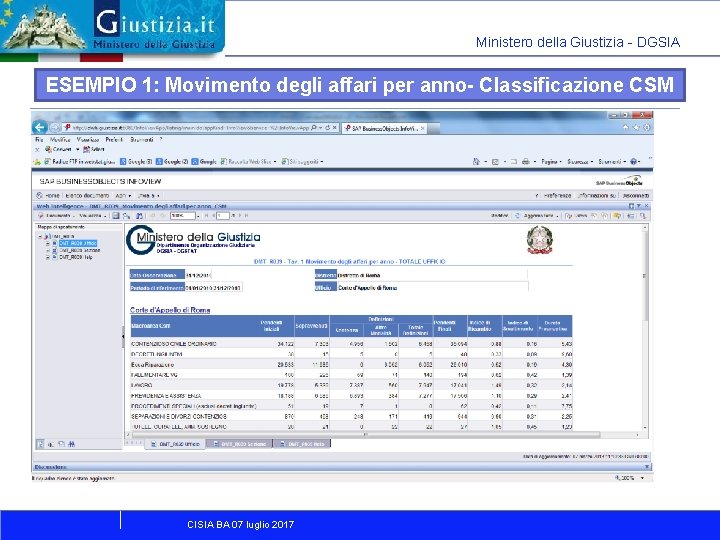Click the LAVORO row label
Viewport: 720px width, 540px height.
pos(141,385)
